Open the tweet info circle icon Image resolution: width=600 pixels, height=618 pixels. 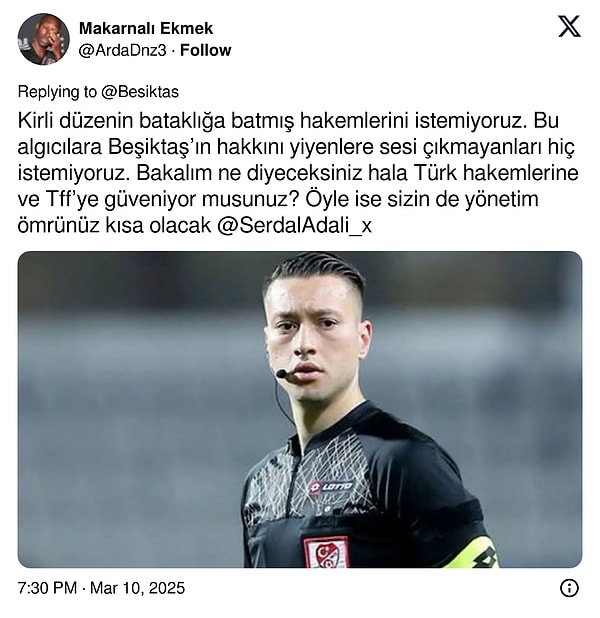pyautogui.click(x=569, y=588)
